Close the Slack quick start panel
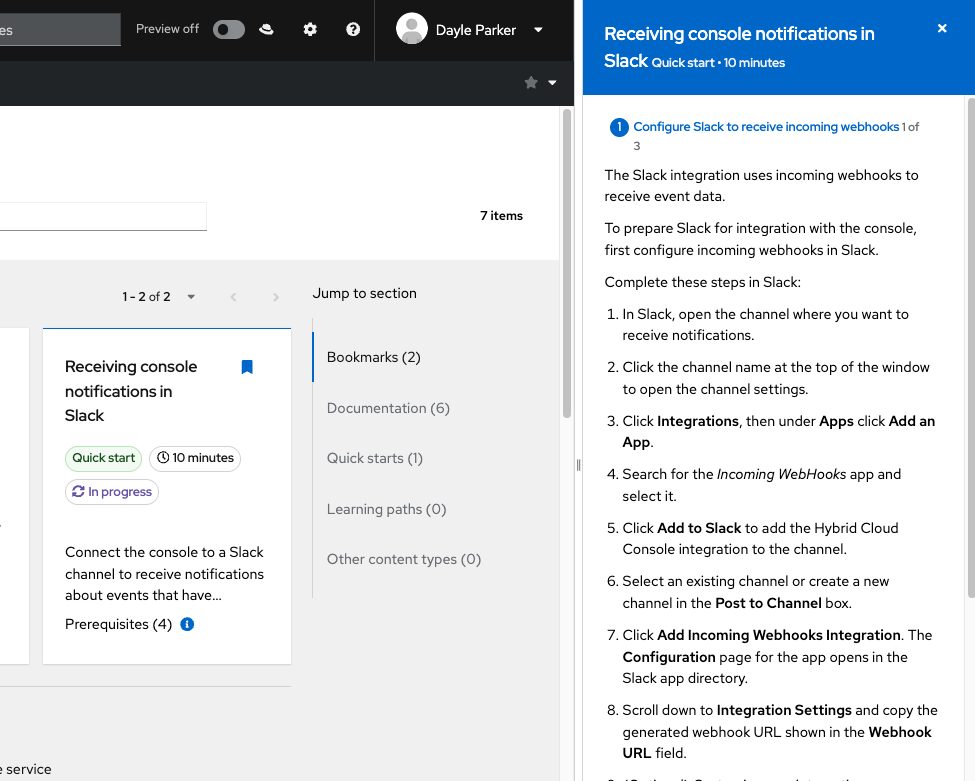 (942, 29)
